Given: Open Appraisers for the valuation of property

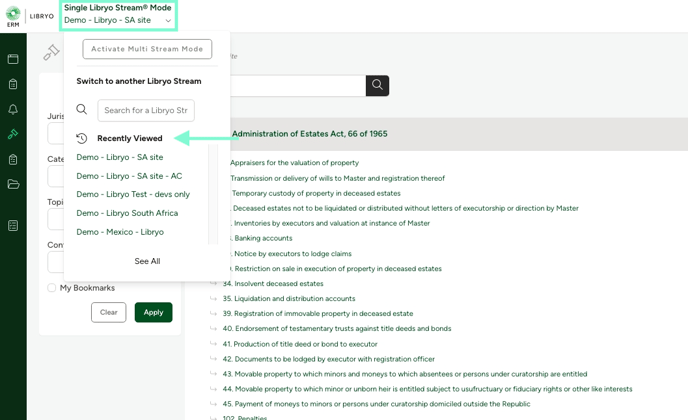Looking at the screenshot, I should point(294,163).
